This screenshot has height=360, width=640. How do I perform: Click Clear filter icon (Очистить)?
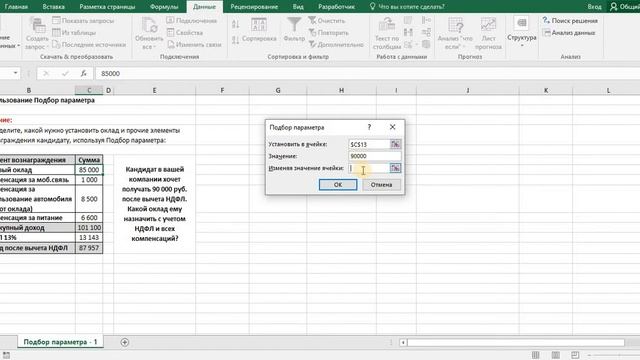pos(312,20)
